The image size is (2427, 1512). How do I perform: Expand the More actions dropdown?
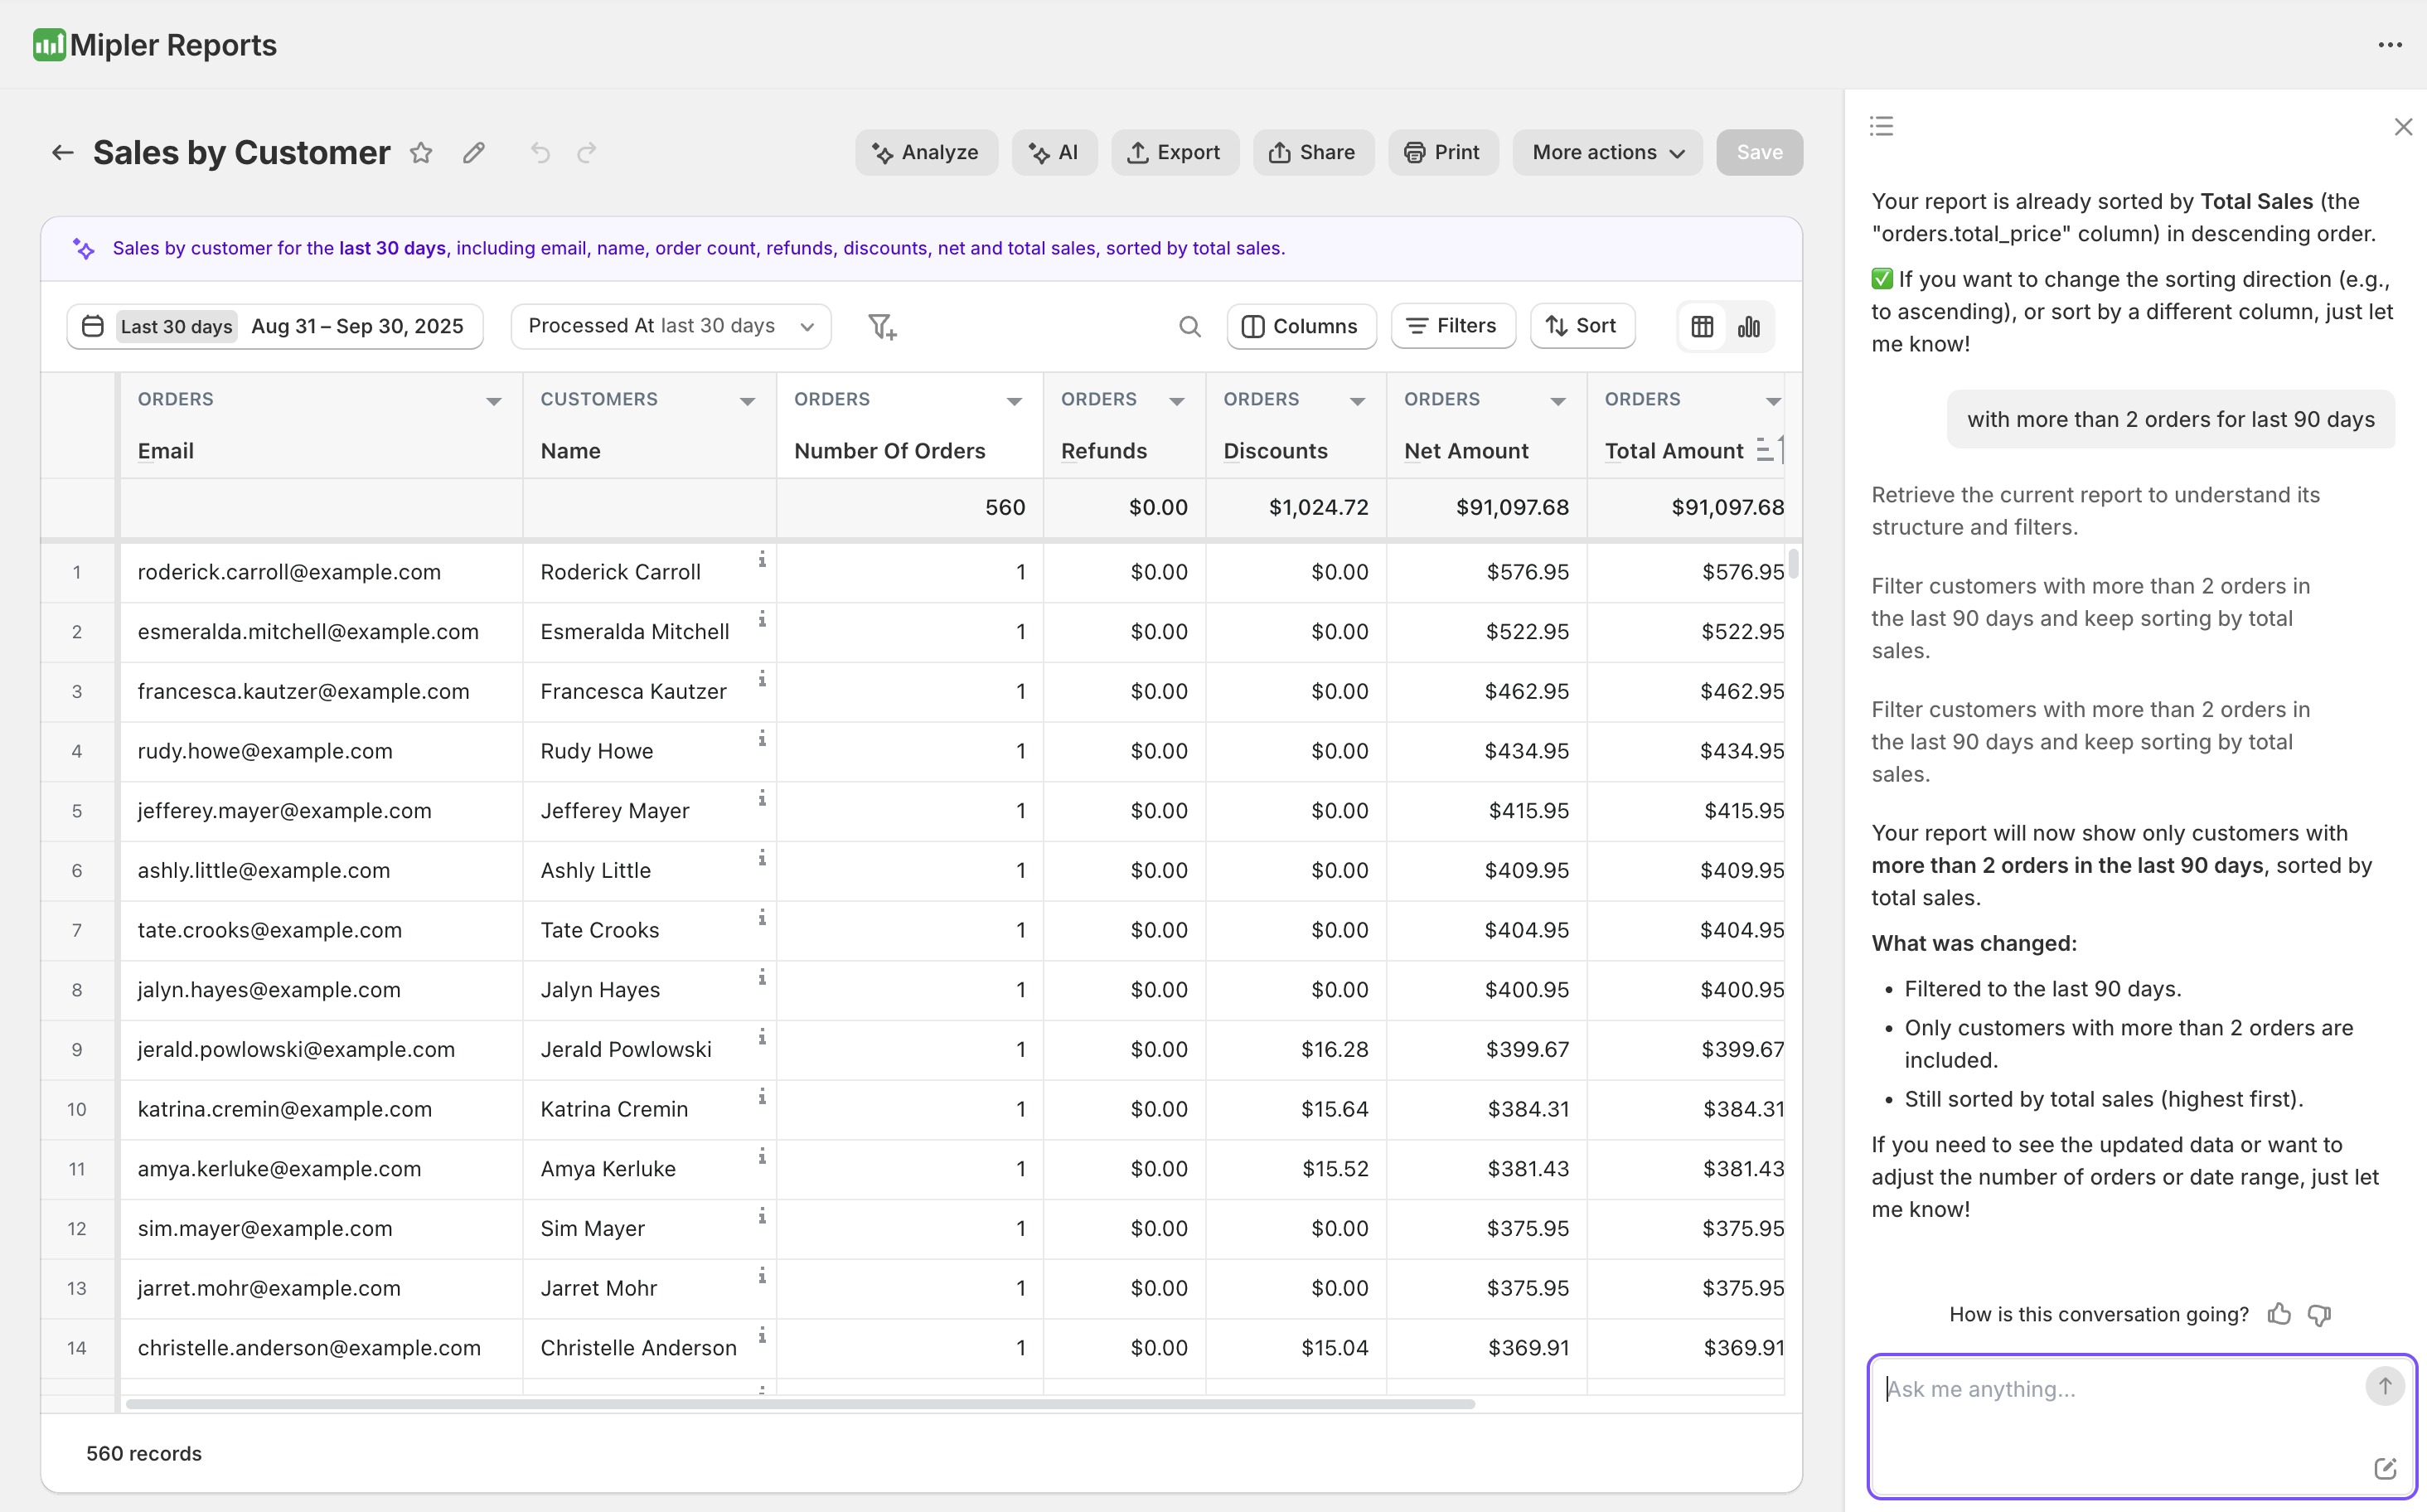click(1607, 153)
